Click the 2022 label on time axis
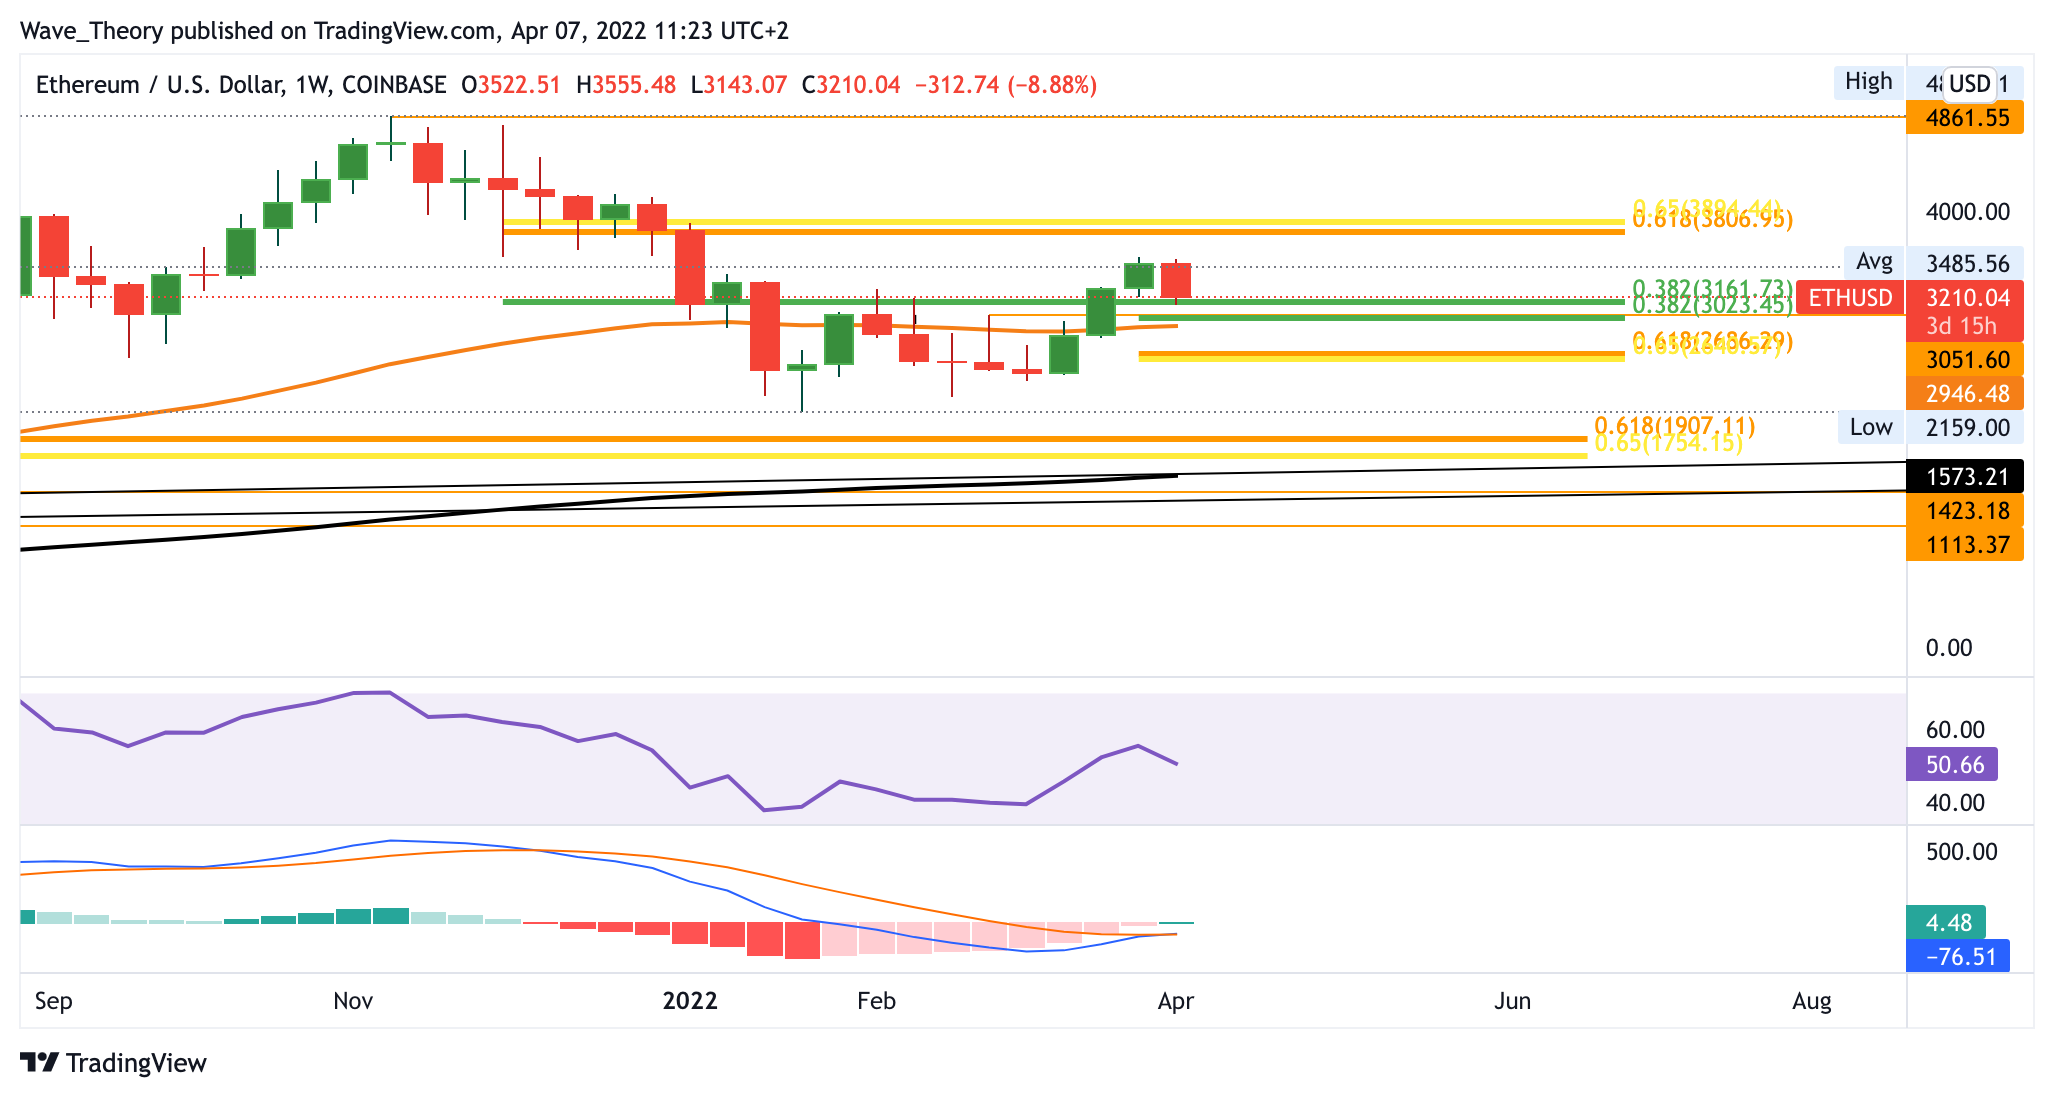This screenshot has height=1098, width=2054. (690, 1001)
